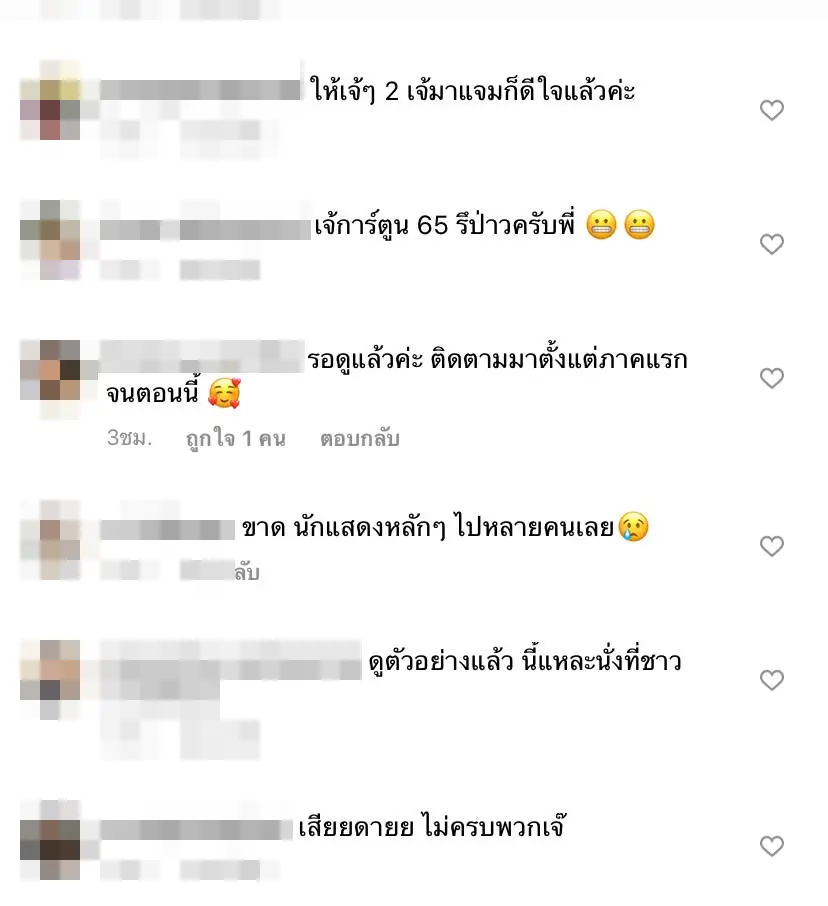The image size is (828, 906).
Task: Click ตอบกลับ reply link
Action: coord(359,439)
